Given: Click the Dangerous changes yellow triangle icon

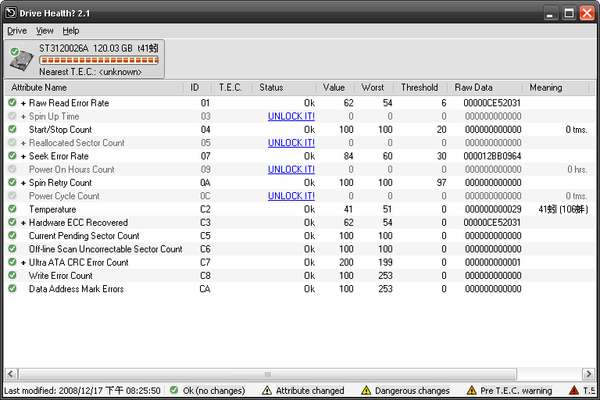Looking at the screenshot, I should coord(366,390).
